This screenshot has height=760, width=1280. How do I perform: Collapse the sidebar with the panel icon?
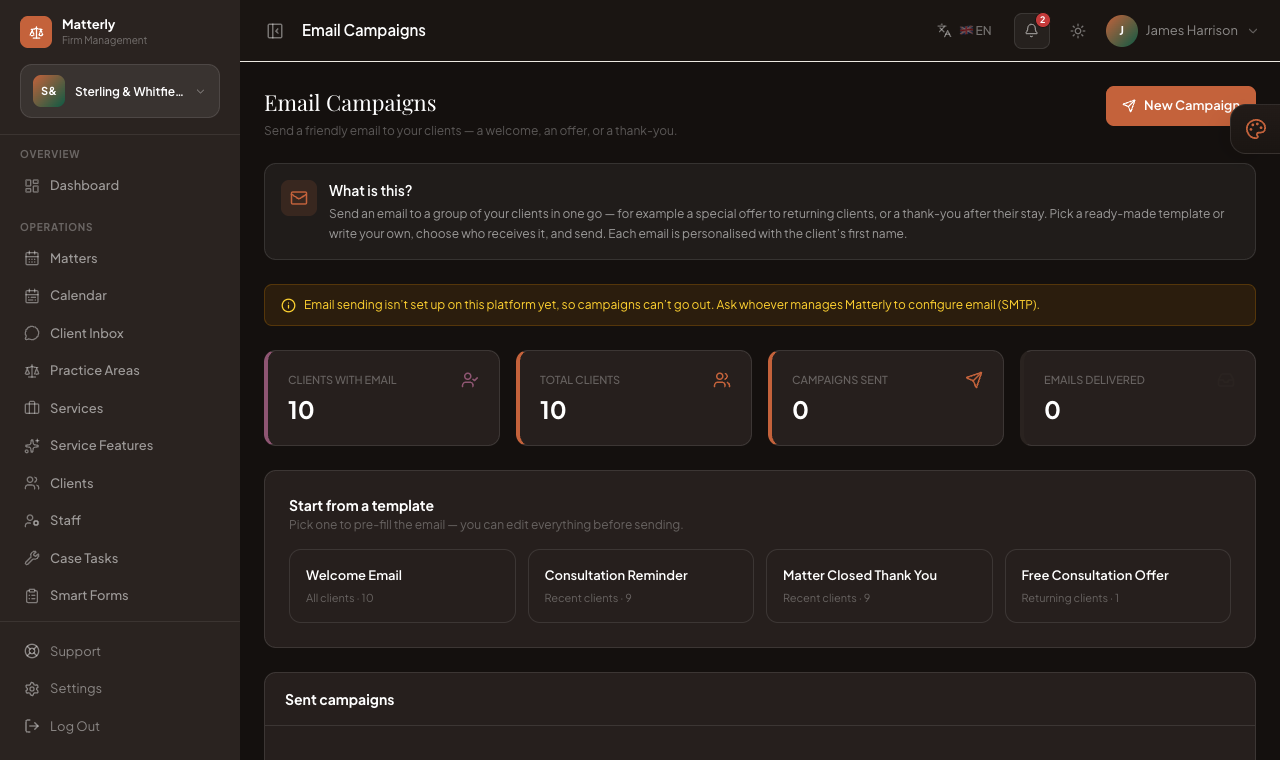point(275,31)
